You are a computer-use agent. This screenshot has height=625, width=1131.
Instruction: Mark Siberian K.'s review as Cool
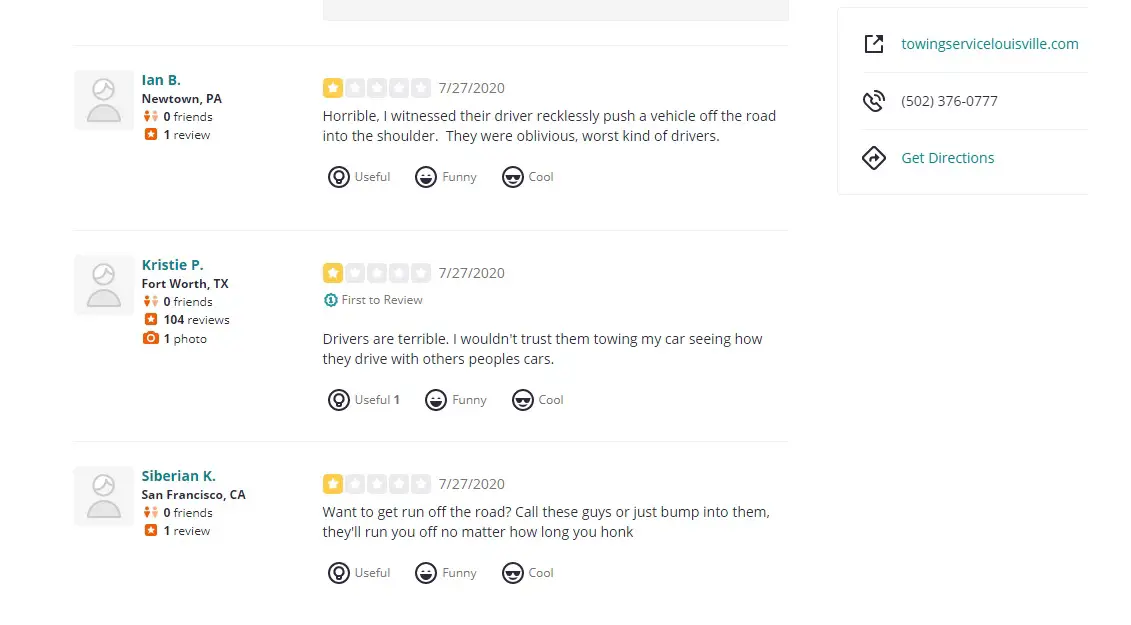pyautogui.click(x=527, y=573)
